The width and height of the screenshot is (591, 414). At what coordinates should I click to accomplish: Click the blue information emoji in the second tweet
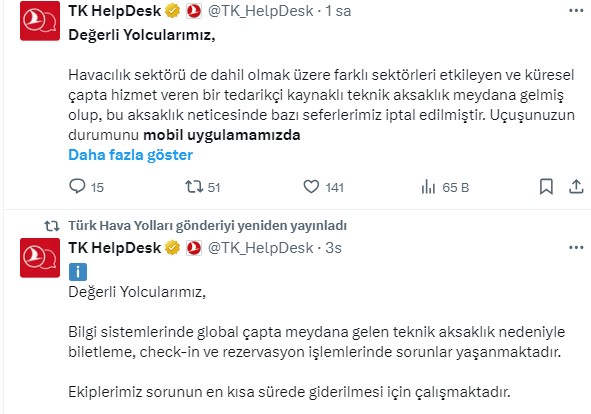tap(78, 272)
